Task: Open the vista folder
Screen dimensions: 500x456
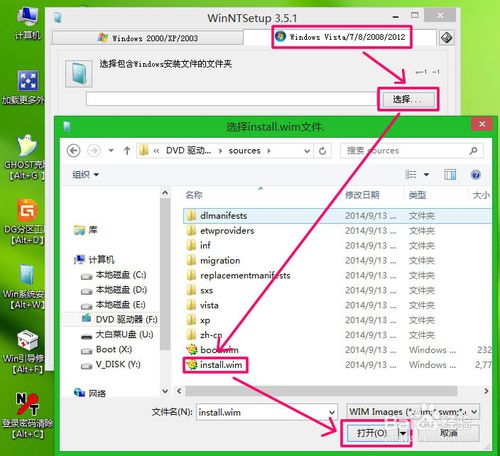Action: pyautogui.click(x=203, y=305)
